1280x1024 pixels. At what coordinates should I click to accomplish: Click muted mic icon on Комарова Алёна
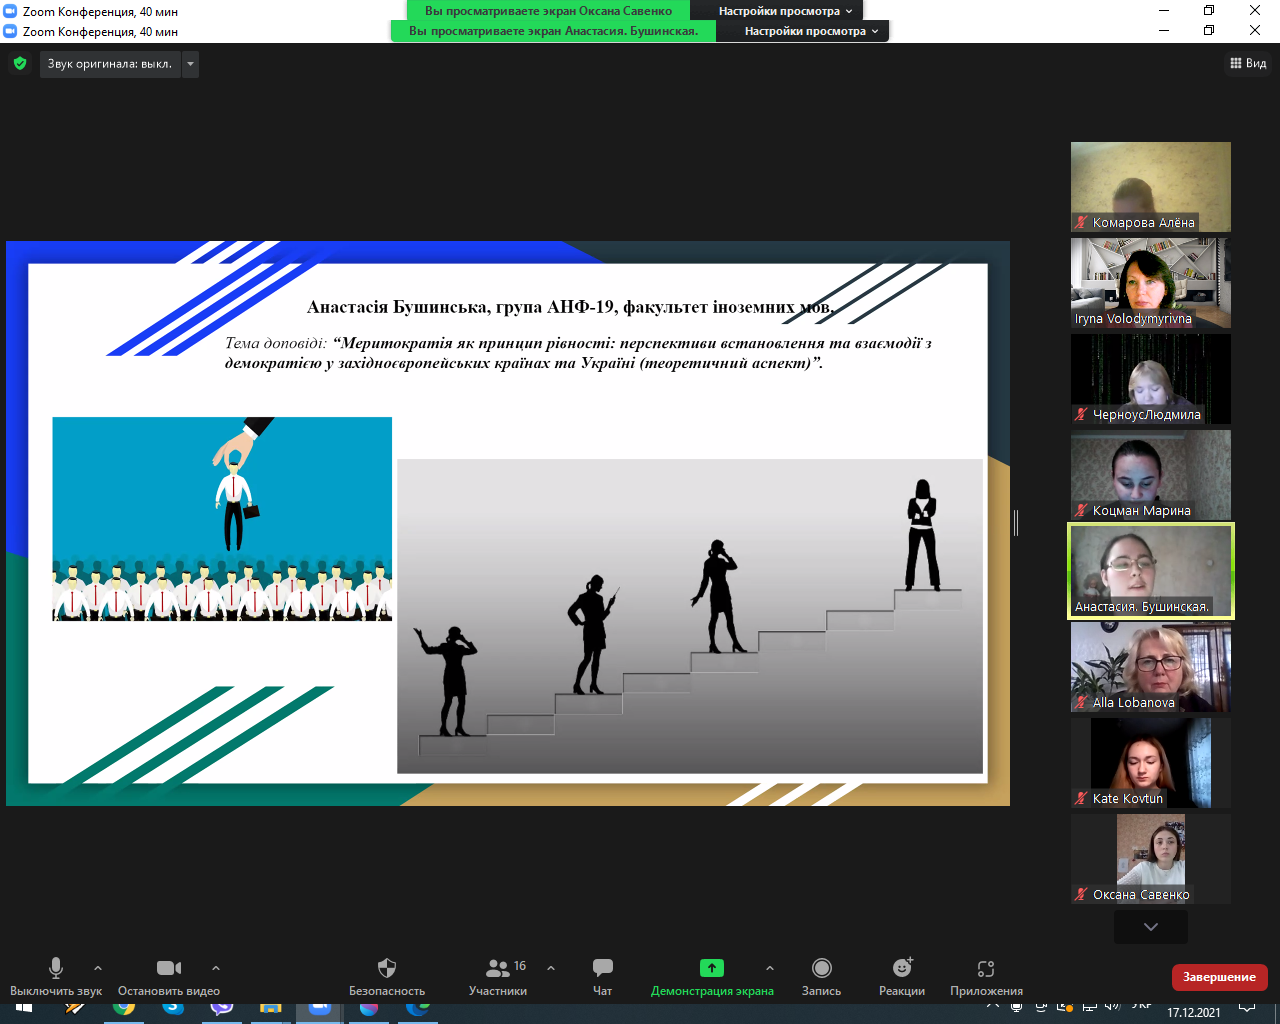click(1081, 223)
